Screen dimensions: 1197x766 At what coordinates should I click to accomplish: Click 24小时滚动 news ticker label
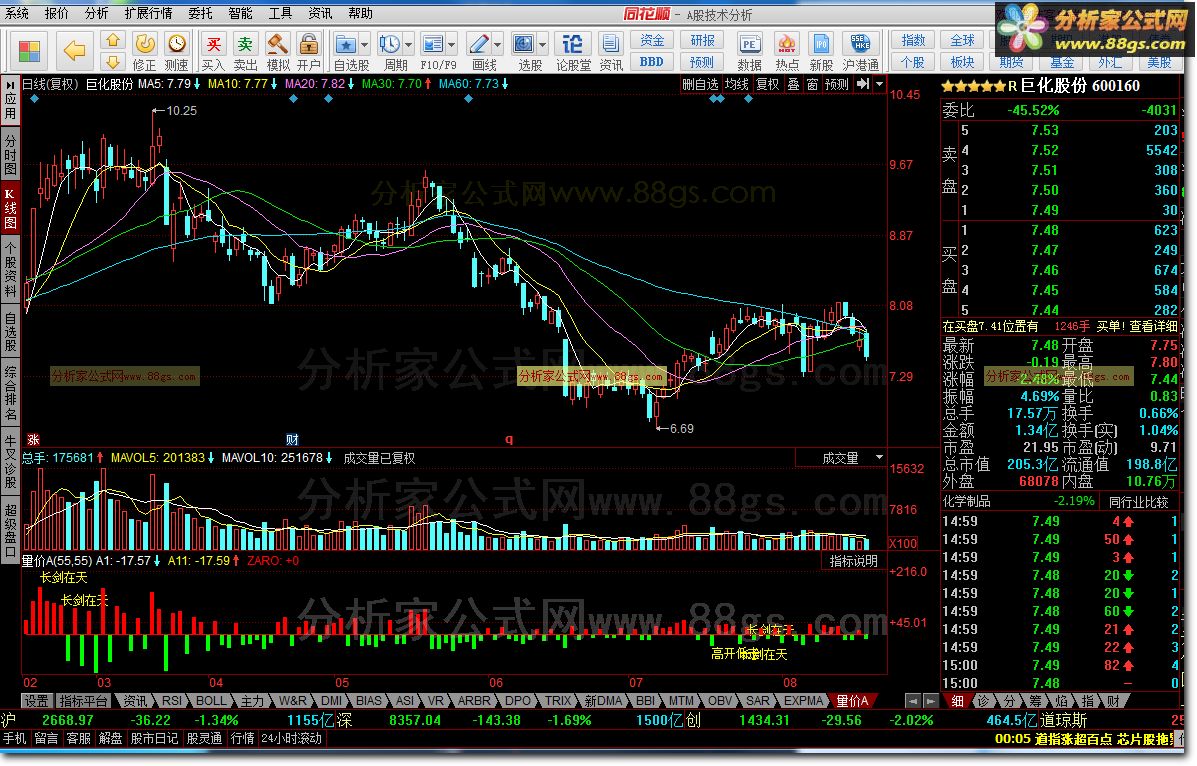[292, 739]
